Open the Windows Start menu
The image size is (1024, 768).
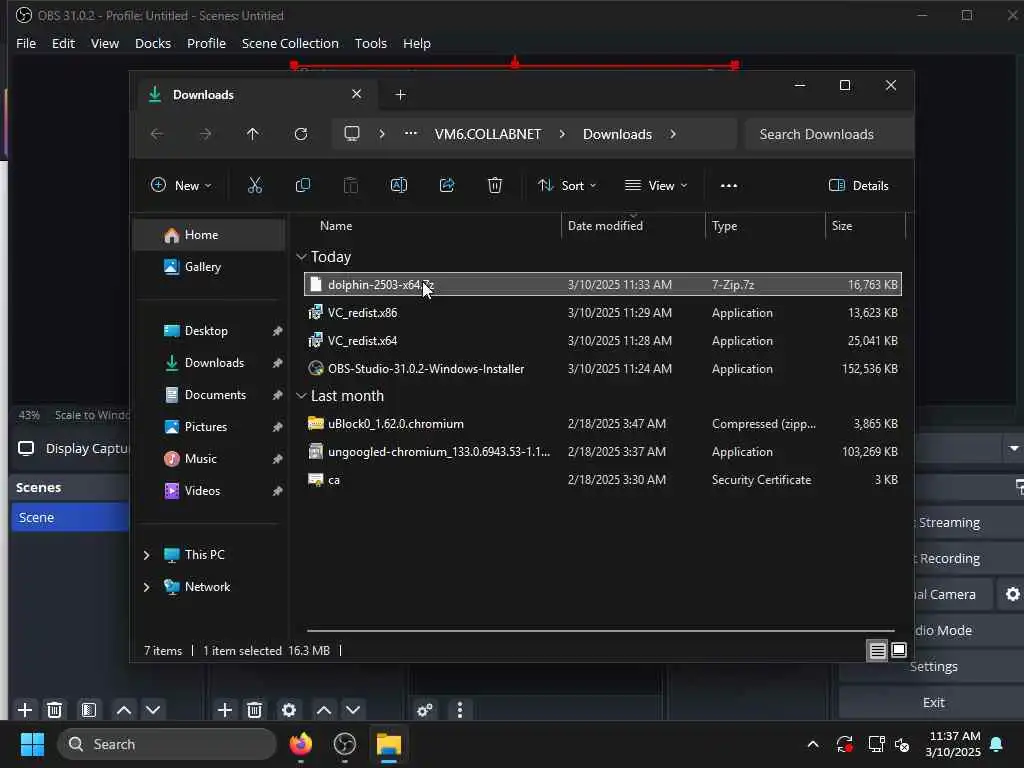coord(32,744)
